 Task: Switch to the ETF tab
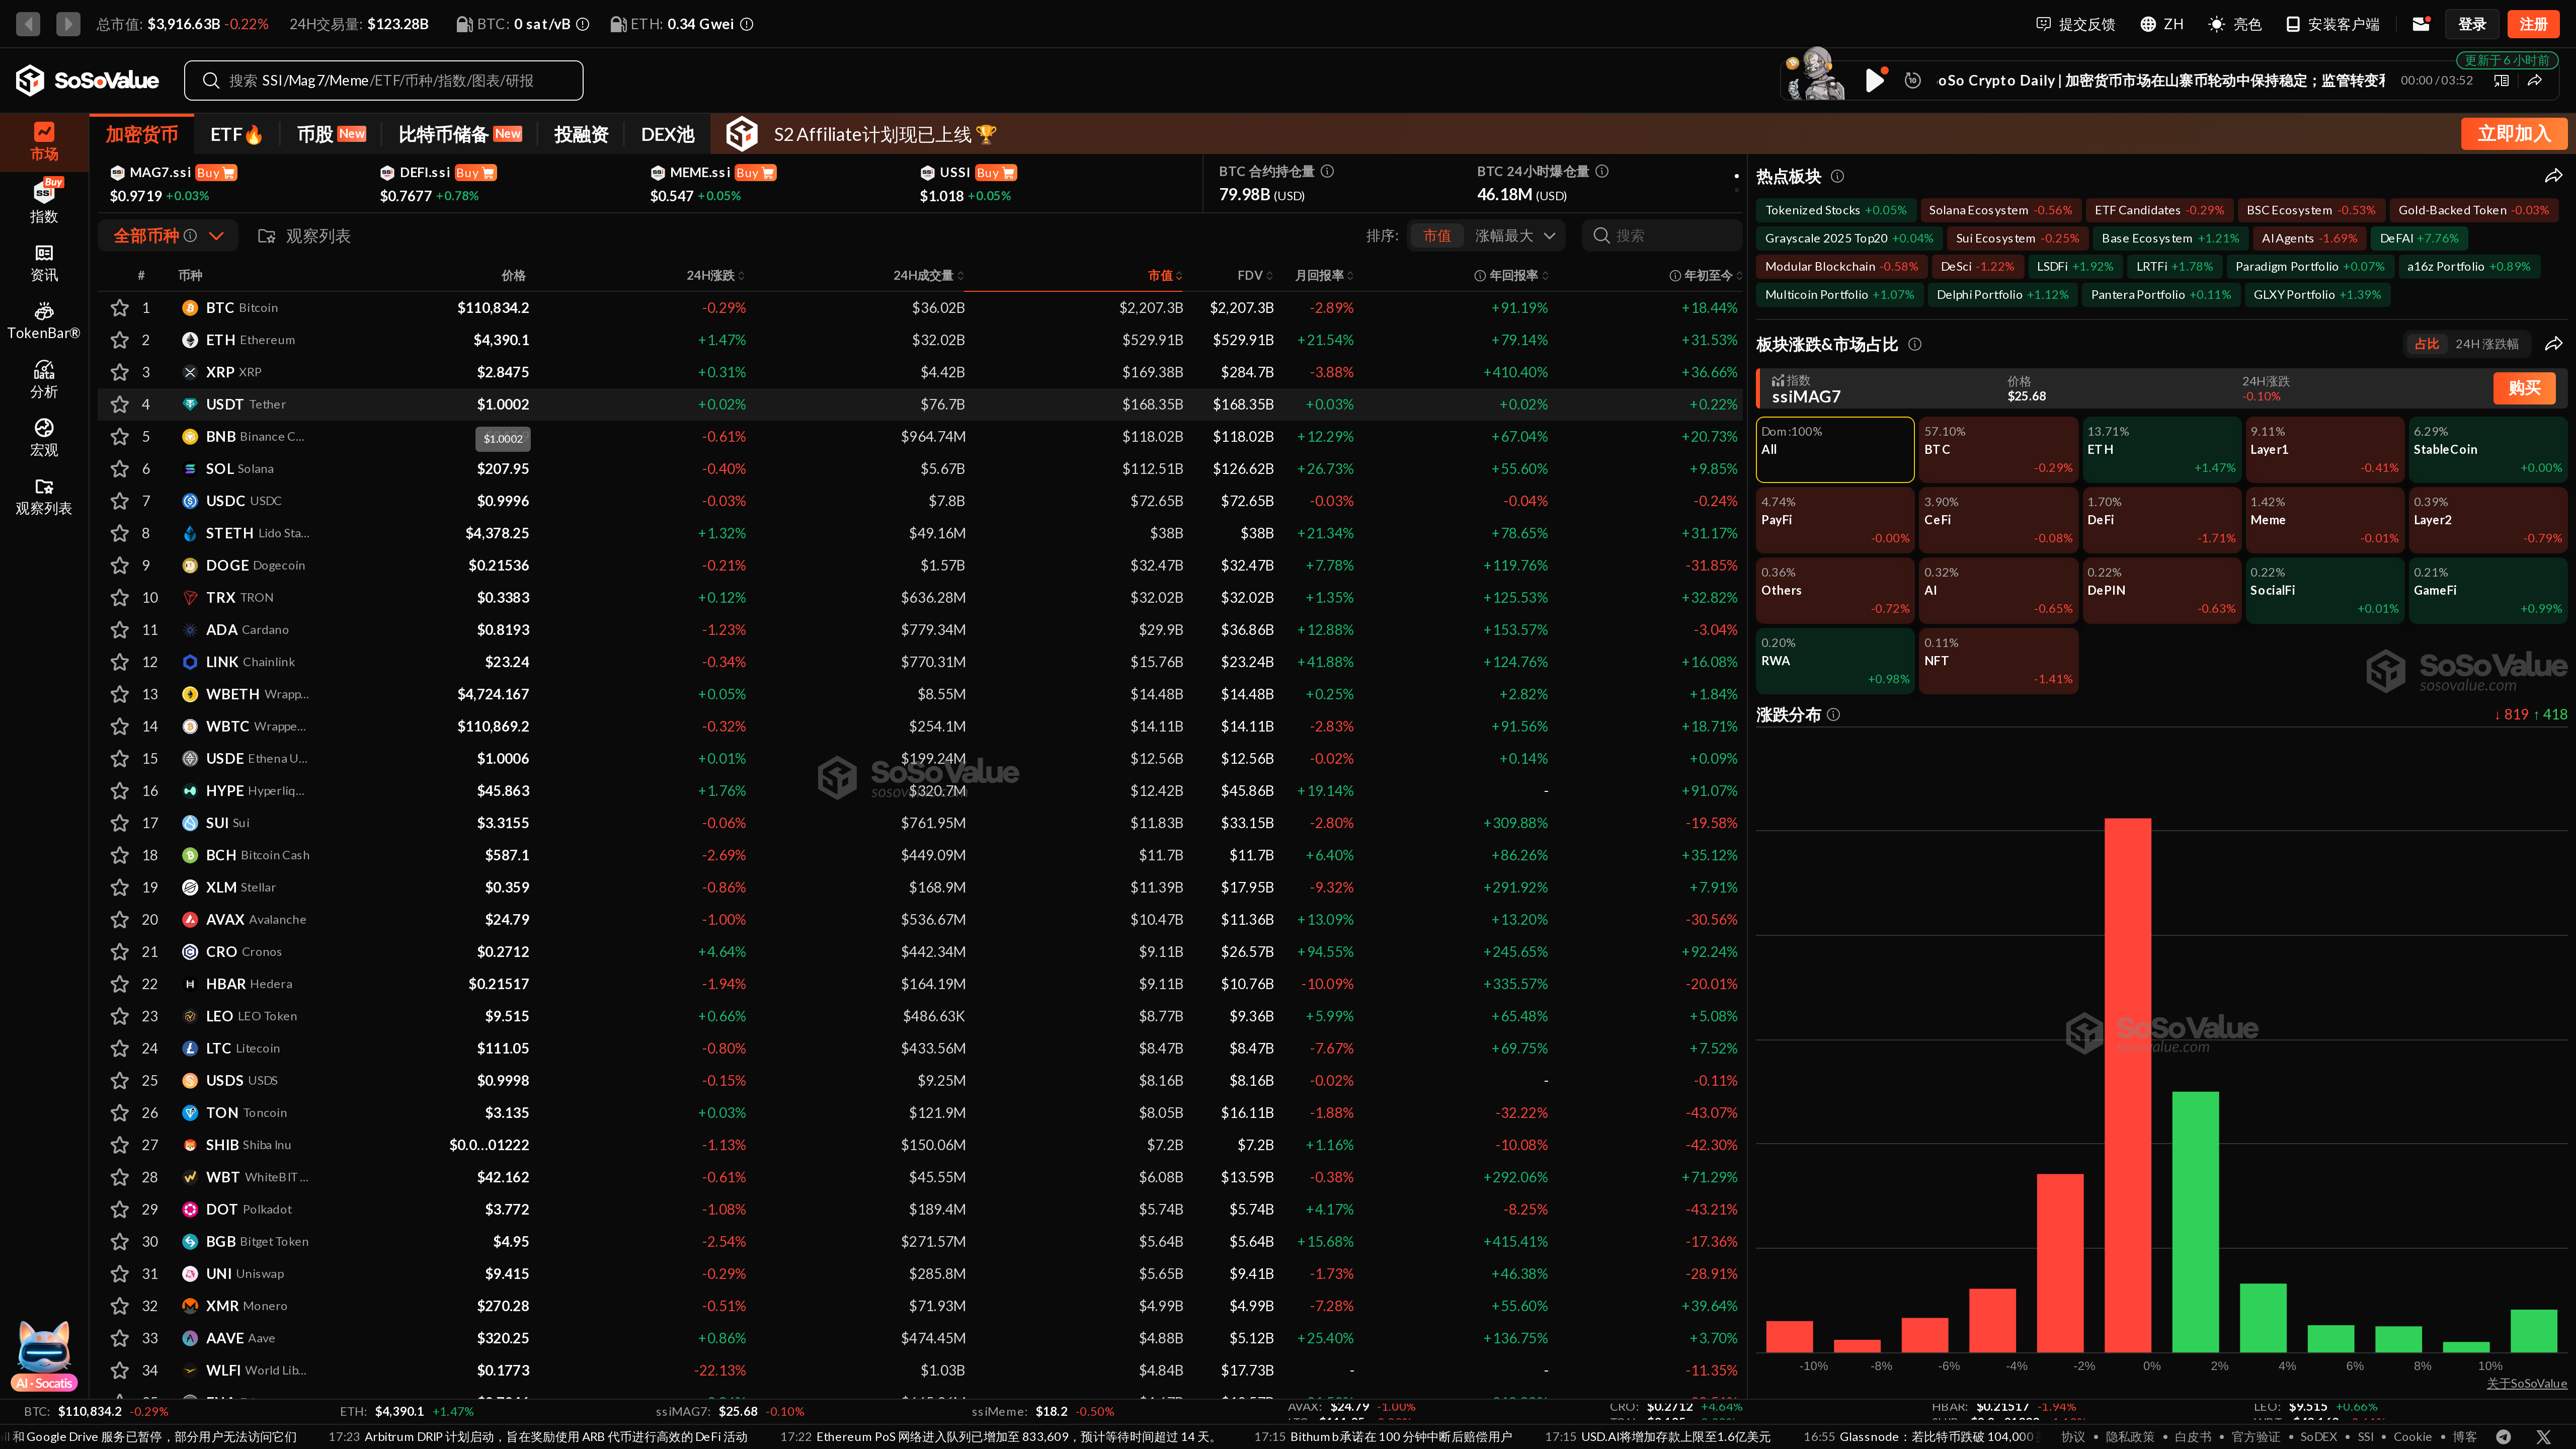point(236,134)
